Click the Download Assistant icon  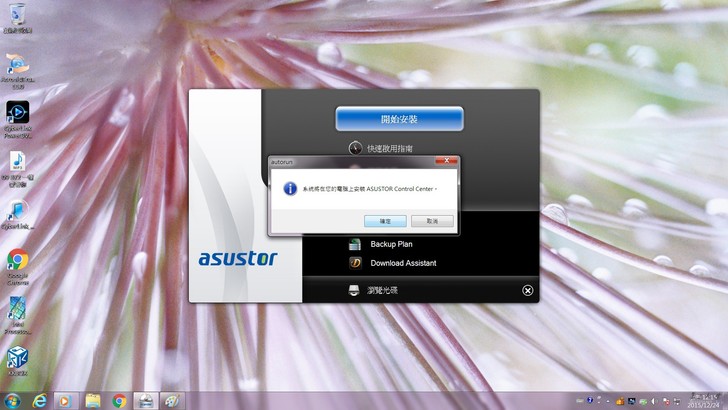(354, 263)
